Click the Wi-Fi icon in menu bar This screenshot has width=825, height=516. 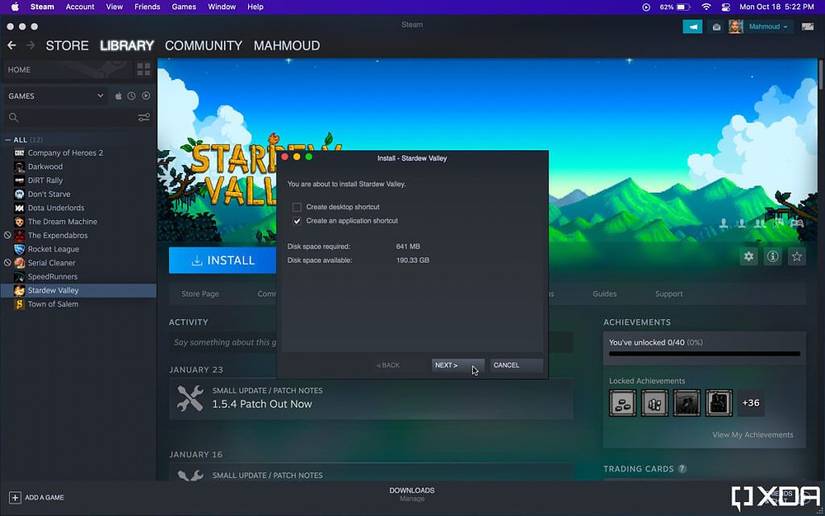706,7
